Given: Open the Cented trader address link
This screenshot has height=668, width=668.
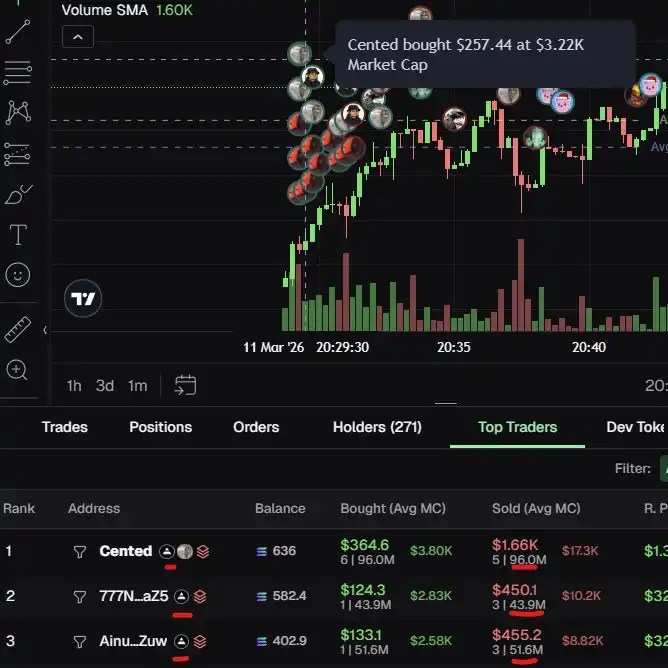Looking at the screenshot, I should [x=125, y=551].
